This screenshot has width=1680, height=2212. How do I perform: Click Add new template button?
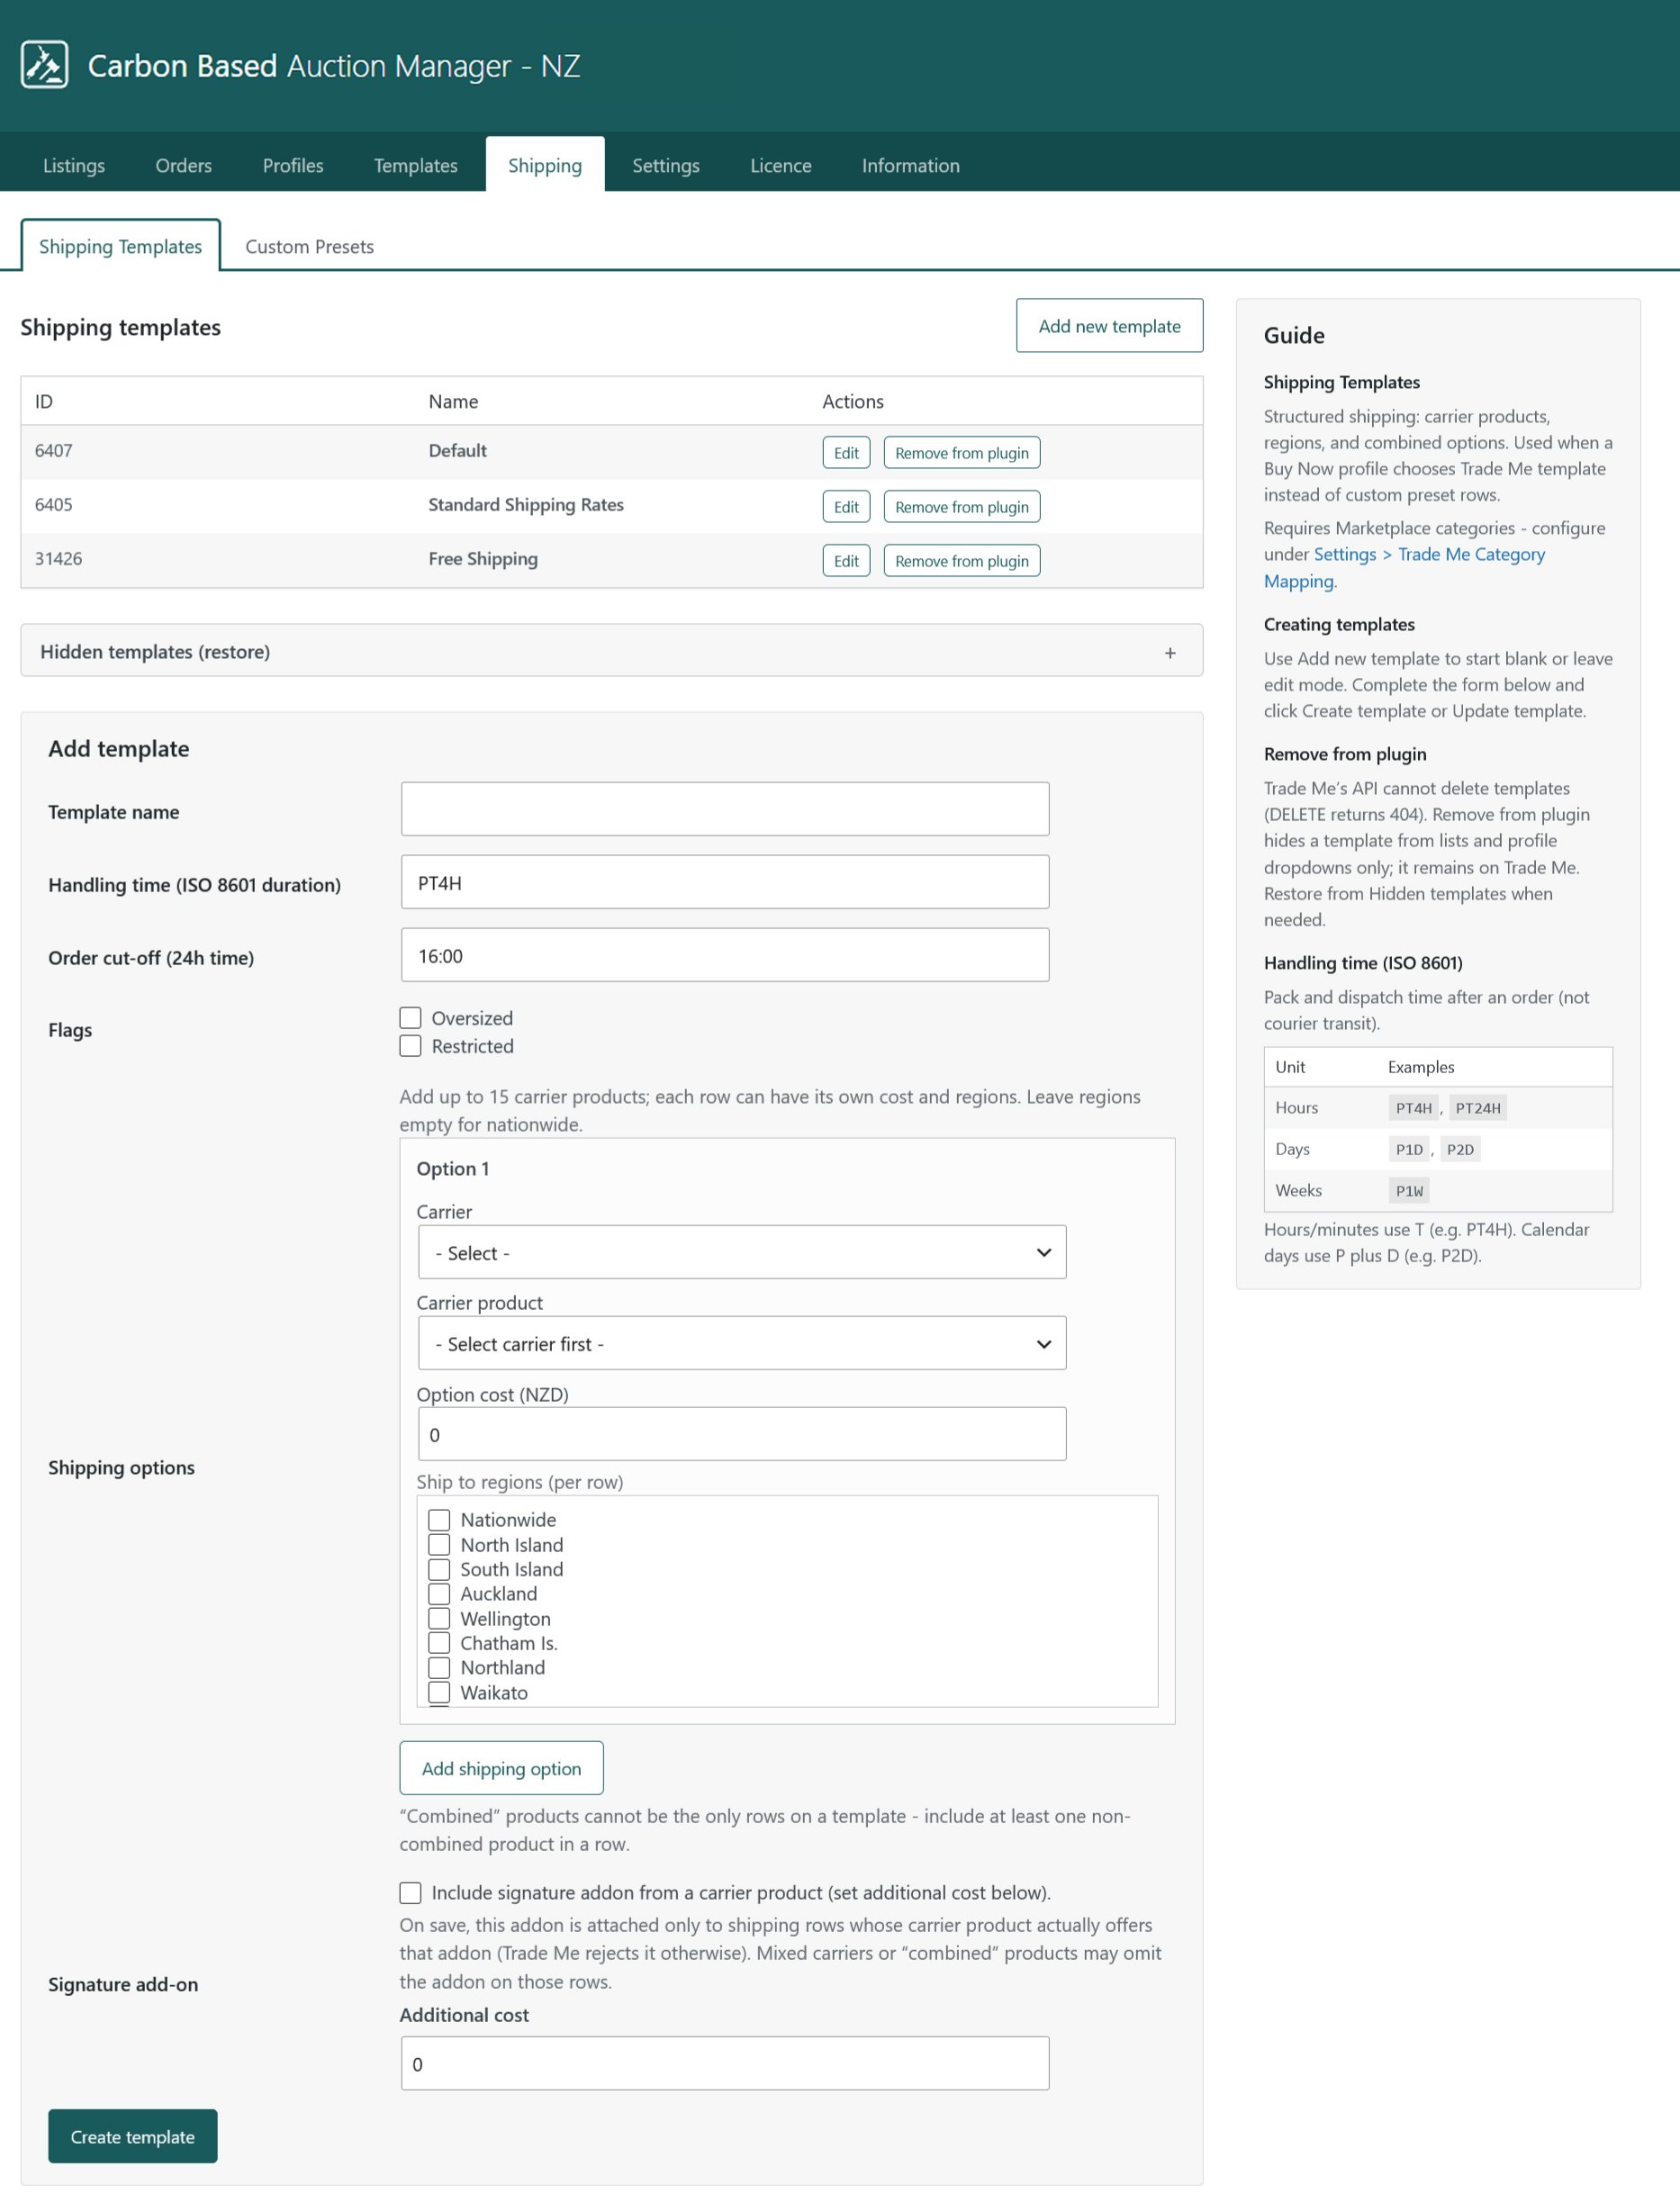[1109, 326]
